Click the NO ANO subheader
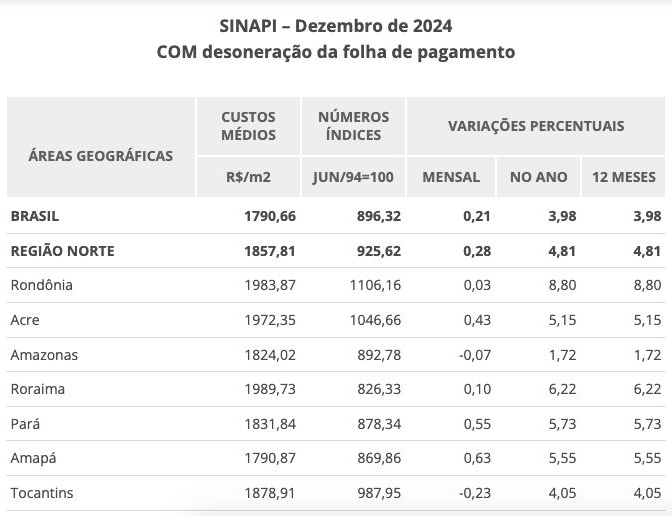 point(538,177)
